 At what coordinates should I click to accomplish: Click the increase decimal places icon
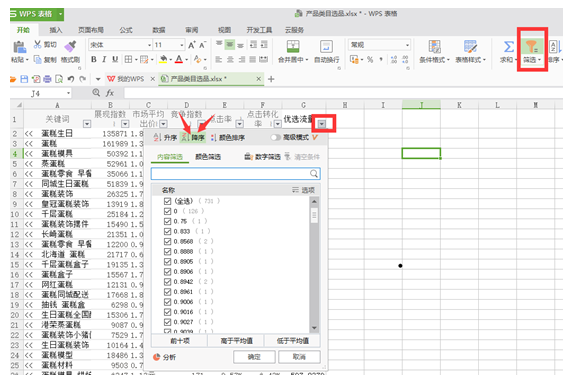point(394,60)
